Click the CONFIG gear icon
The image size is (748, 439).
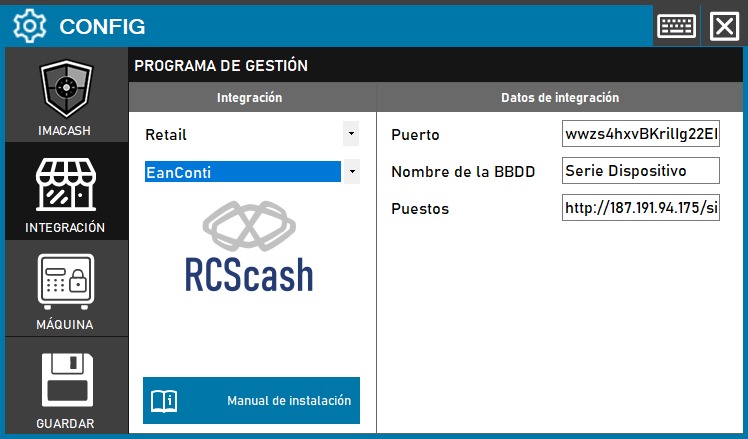[x=30, y=26]
